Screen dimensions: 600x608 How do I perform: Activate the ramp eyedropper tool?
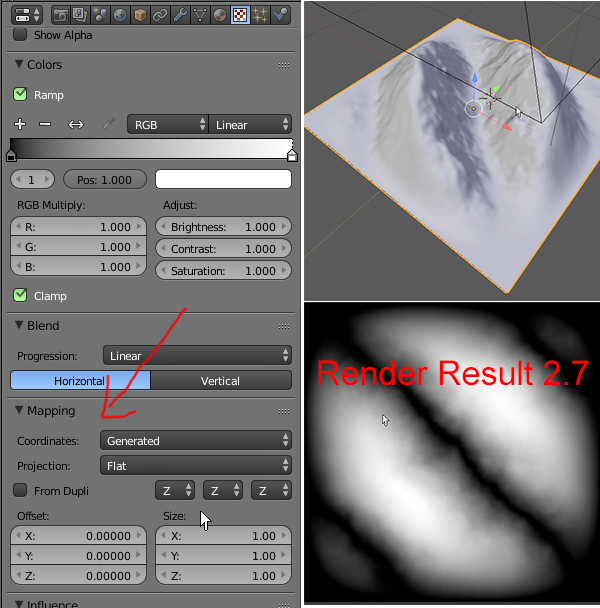108,124
